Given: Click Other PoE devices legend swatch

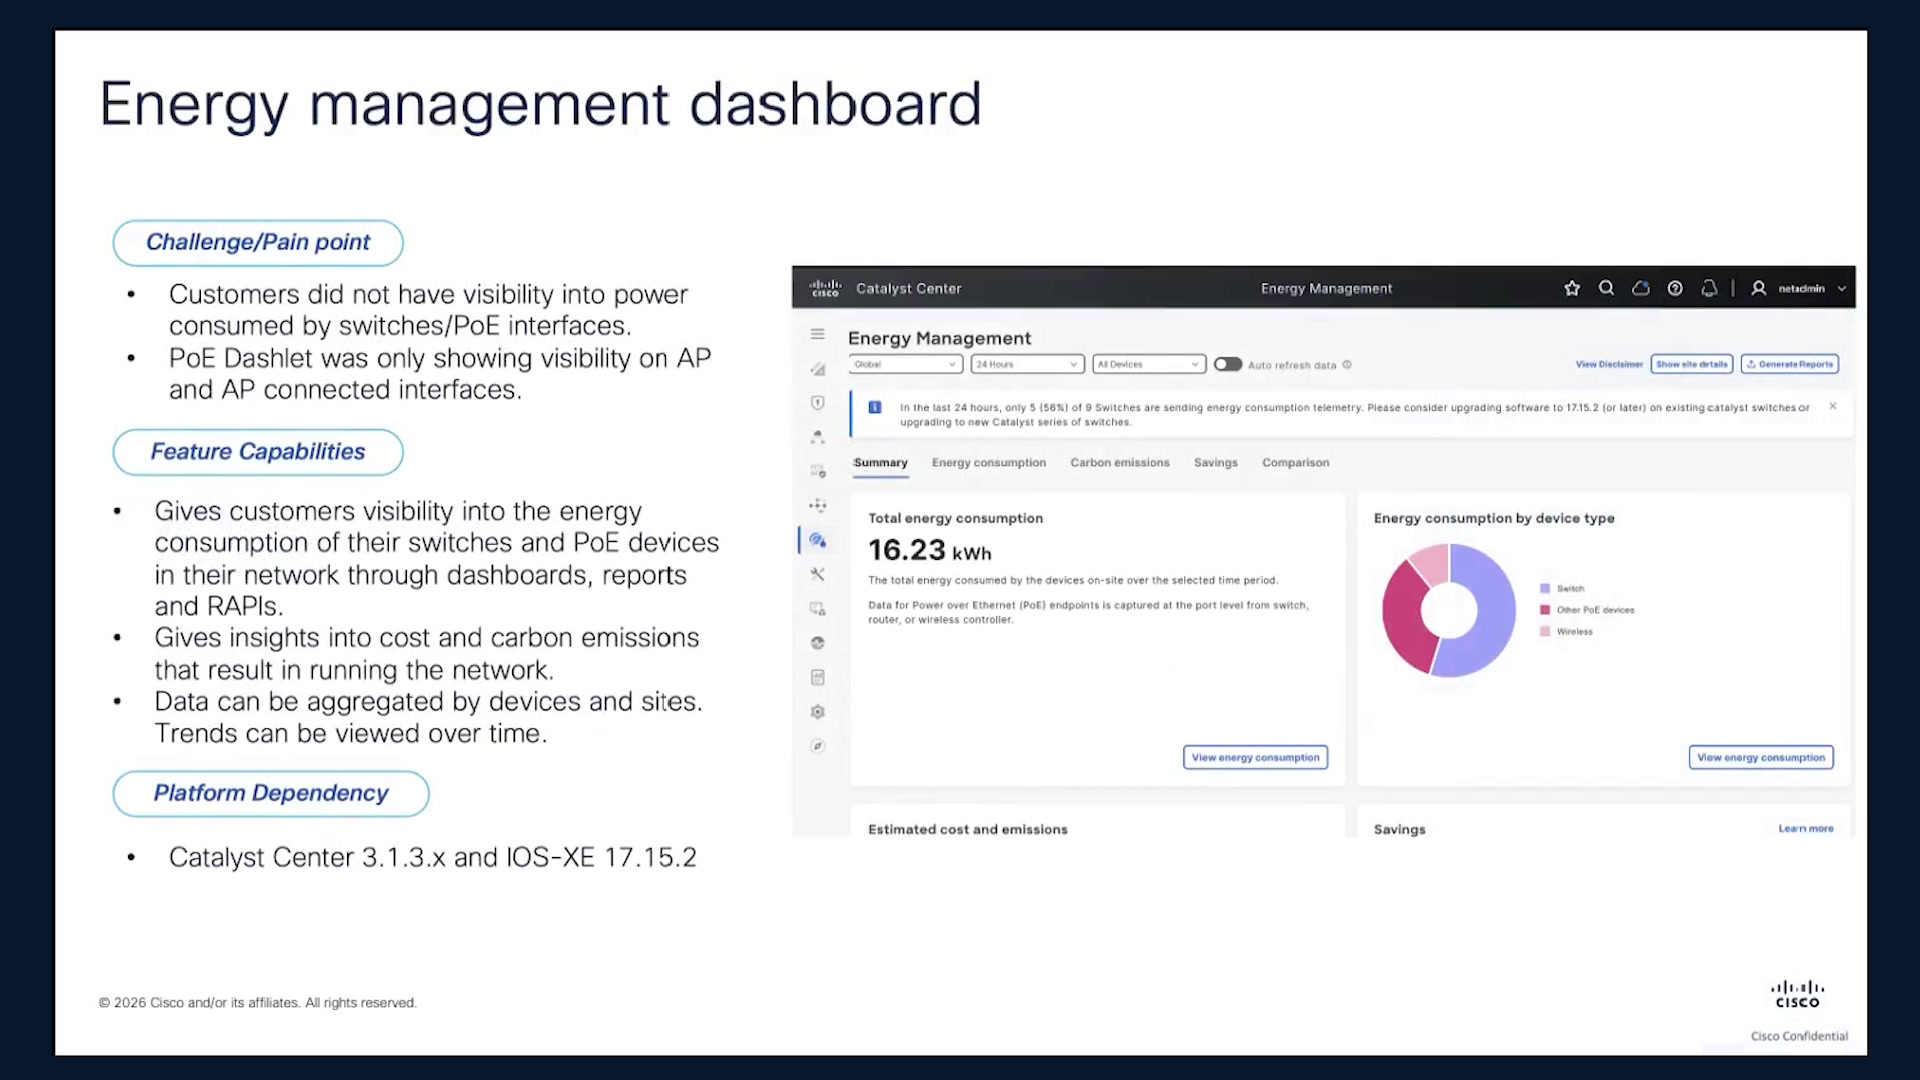Looking at the screenshot, I should [1545, 610].
